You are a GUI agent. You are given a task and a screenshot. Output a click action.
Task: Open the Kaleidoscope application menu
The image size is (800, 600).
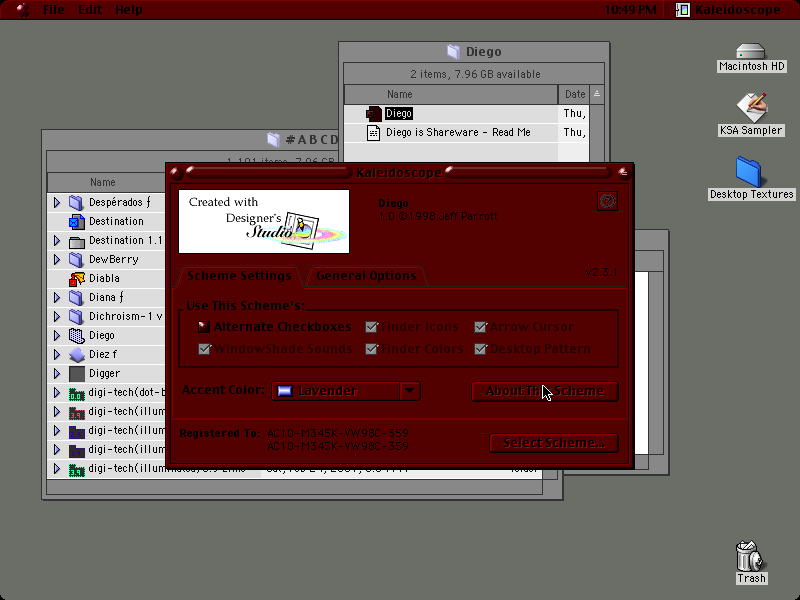(x=728, y=10)
